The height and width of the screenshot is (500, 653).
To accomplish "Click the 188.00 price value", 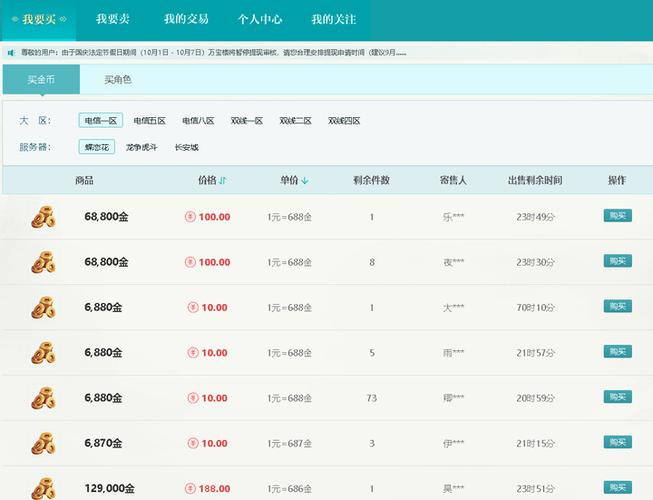I will [214, 488].
